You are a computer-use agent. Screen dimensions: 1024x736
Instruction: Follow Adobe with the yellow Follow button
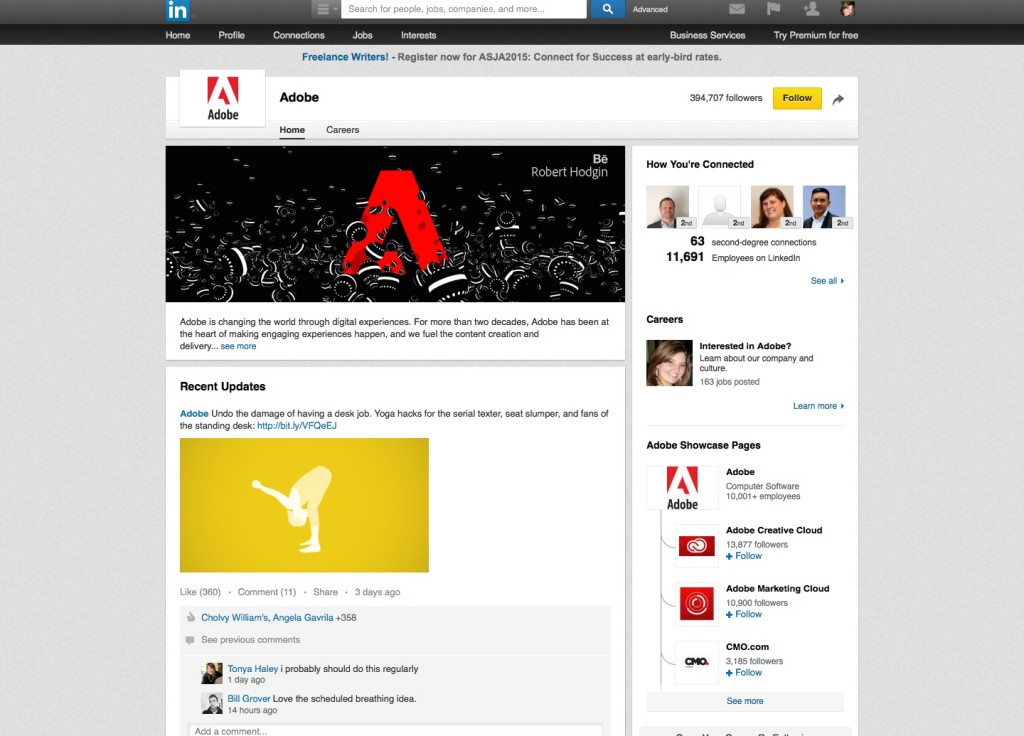coord(797,98)
